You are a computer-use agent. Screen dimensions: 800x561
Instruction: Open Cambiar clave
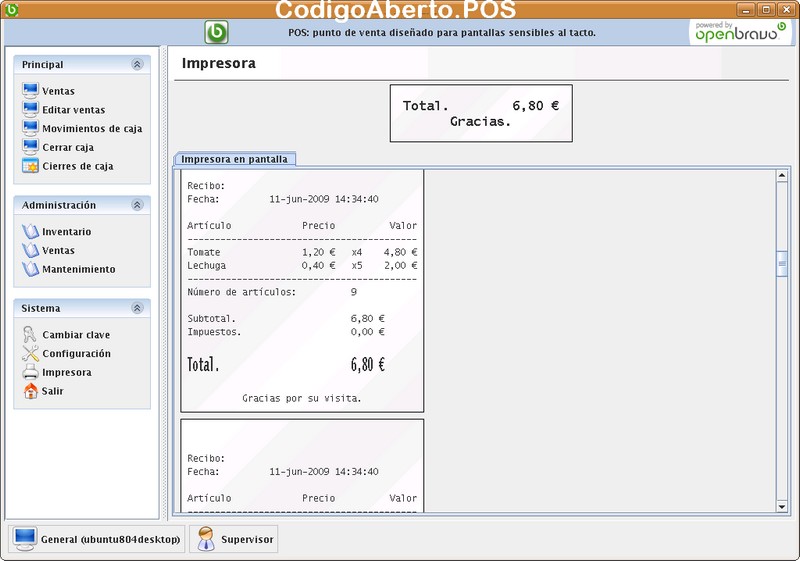coord(76,335)
